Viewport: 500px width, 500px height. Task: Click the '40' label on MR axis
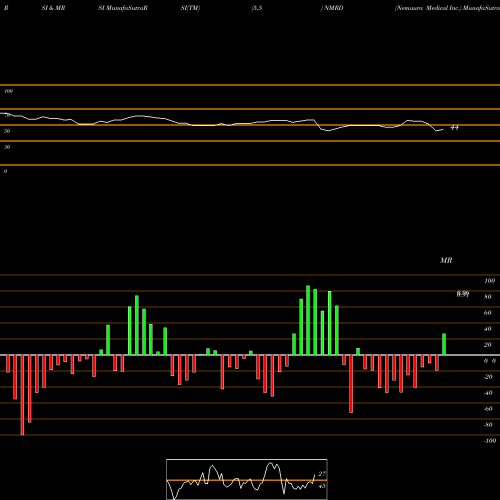[x=488, y=329]
